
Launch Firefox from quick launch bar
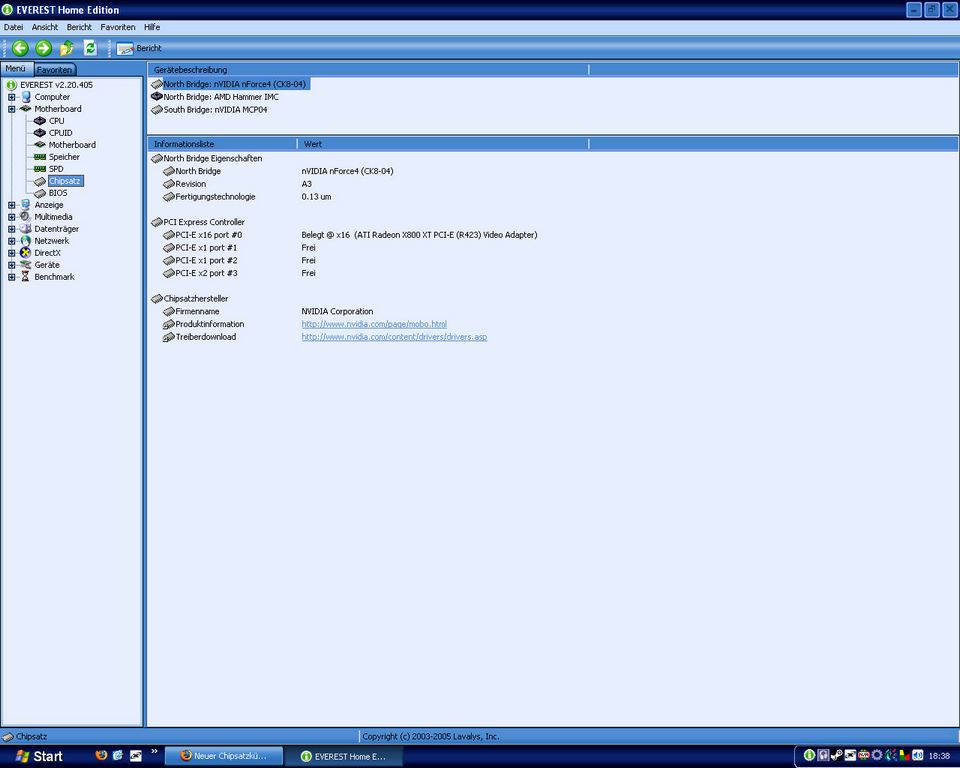[101, 755]
